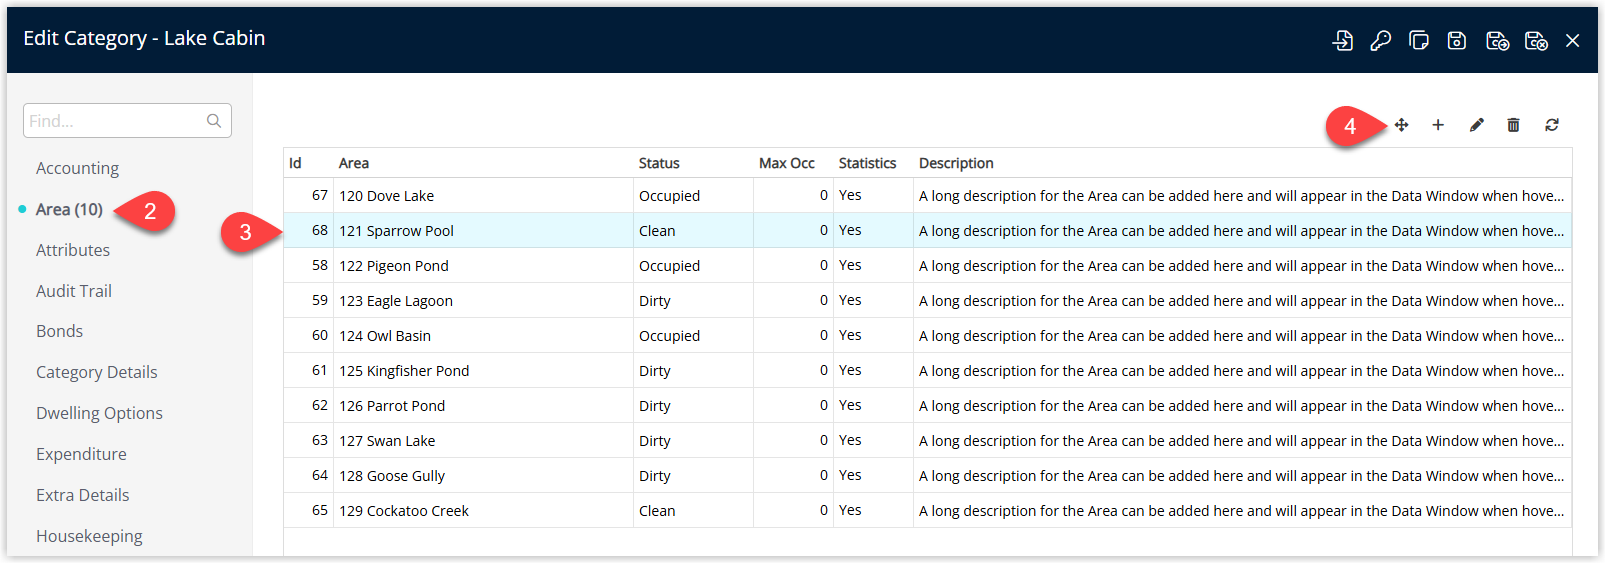Click Dirty status of 123 Eagle Lagoon
This screenshot has width=1606, height=564.
655,301
